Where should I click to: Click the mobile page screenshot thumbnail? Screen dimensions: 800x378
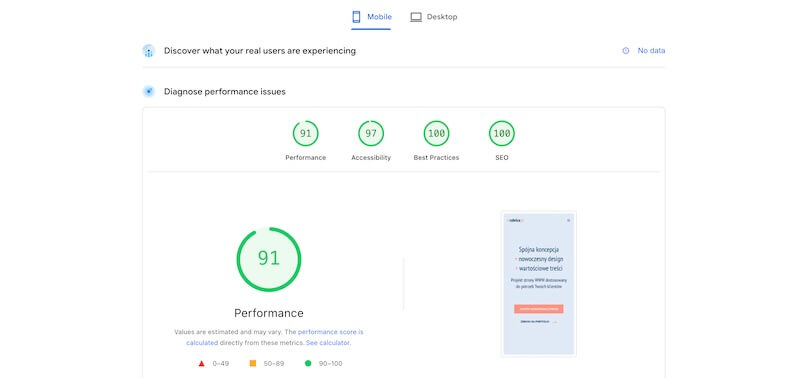click(539, 284)
